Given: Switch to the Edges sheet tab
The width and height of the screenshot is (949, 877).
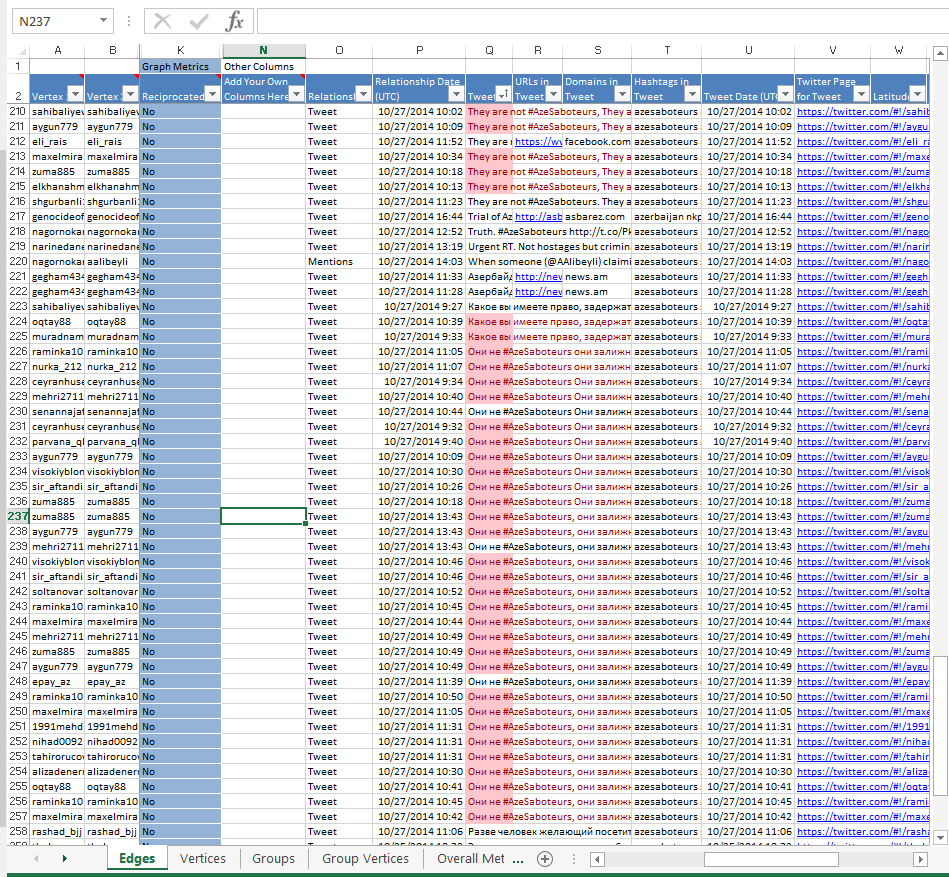Looking at the screenshot, I should pos(137,858).
